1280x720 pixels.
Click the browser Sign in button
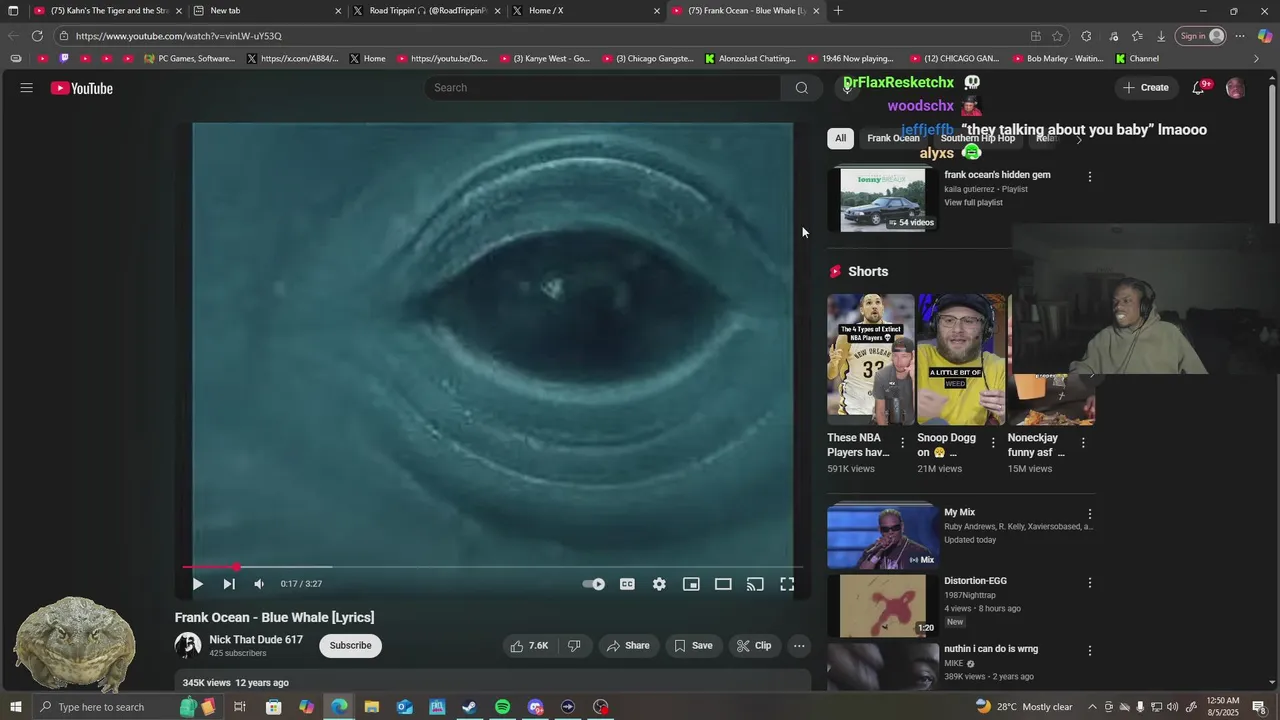click(1202, 36)
